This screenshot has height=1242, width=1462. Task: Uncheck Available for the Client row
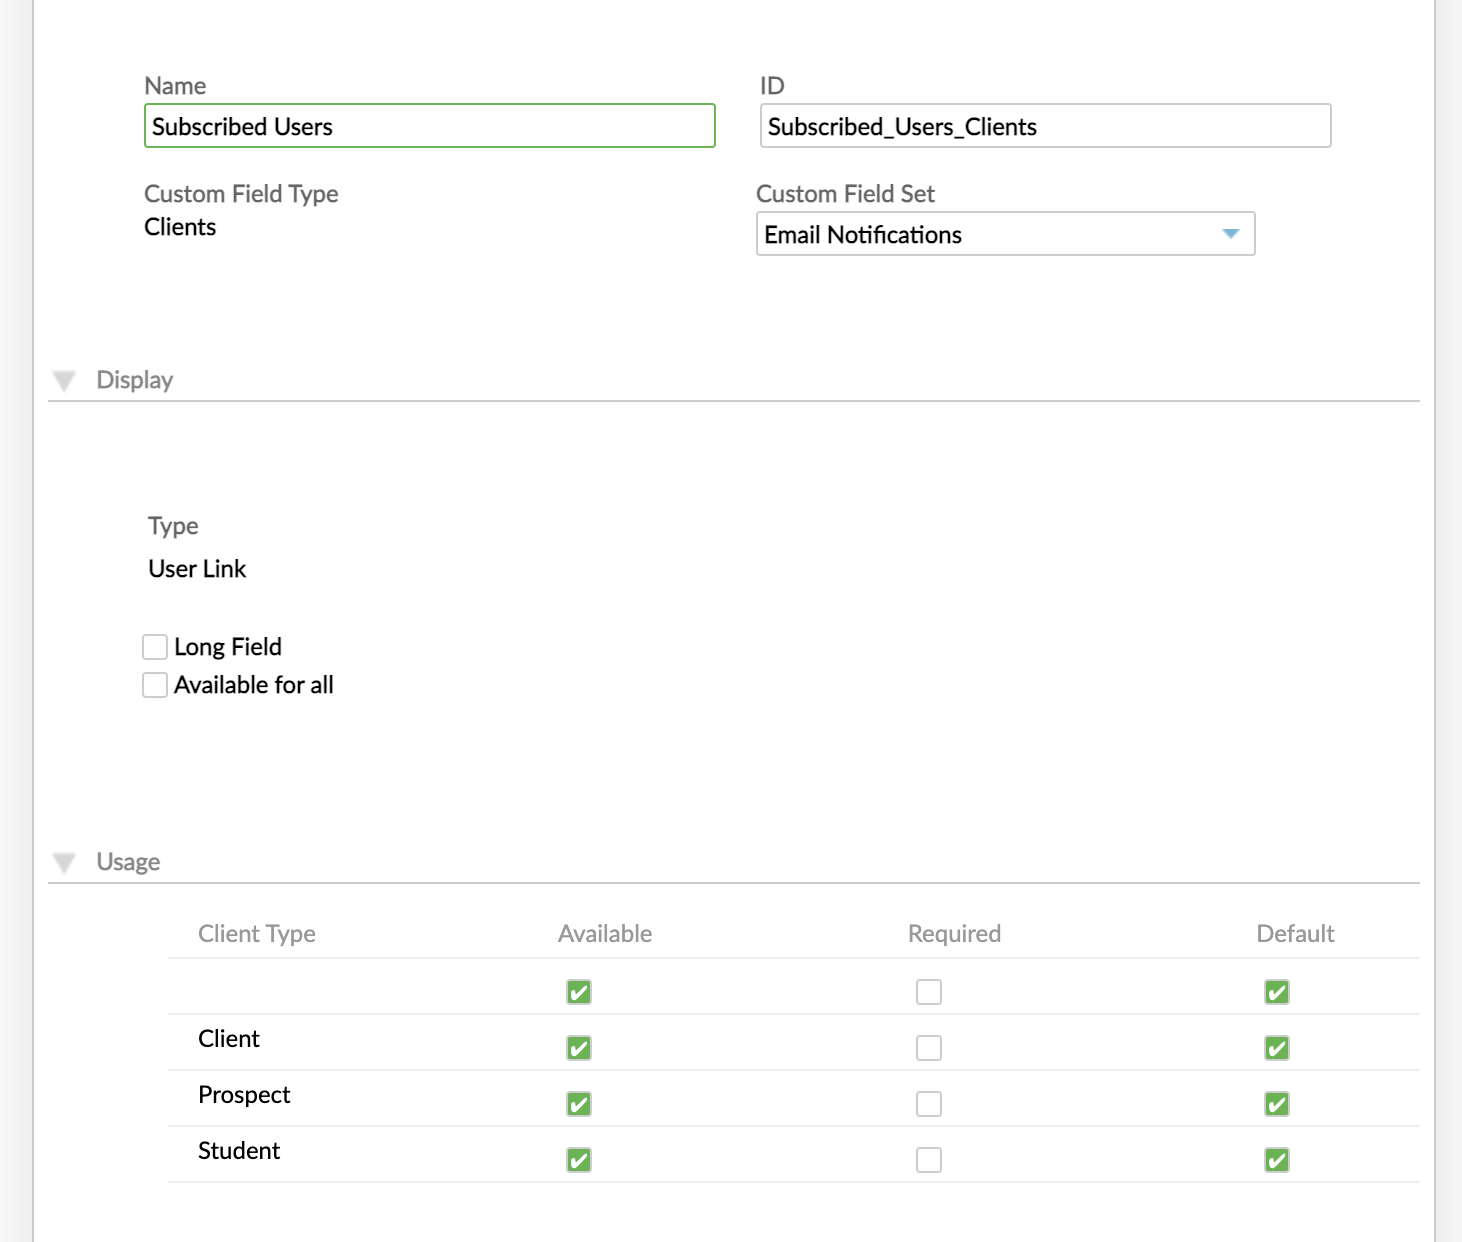pyautogui.click(x=578, y=1048)
